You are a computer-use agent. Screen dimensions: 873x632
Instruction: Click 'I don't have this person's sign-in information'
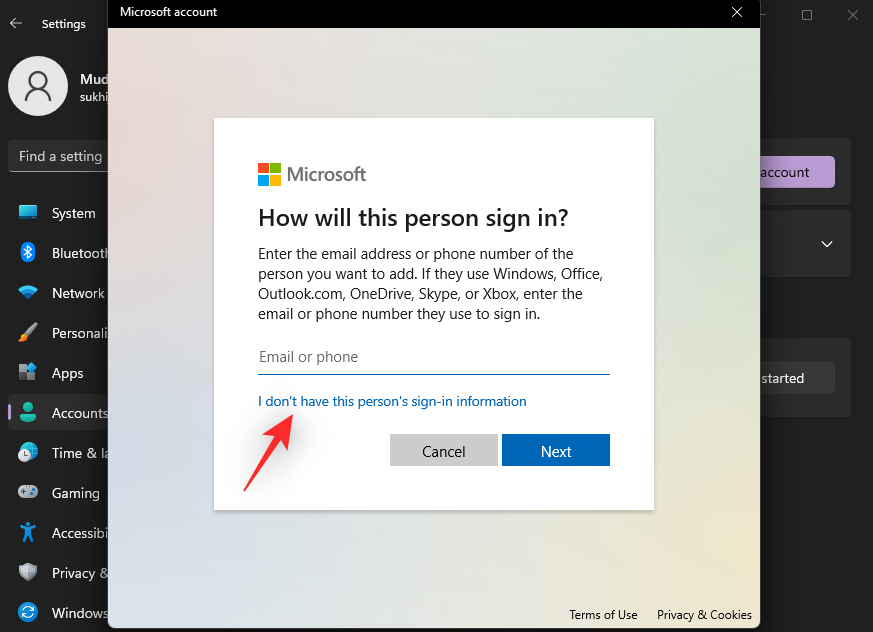coord(392,401)
